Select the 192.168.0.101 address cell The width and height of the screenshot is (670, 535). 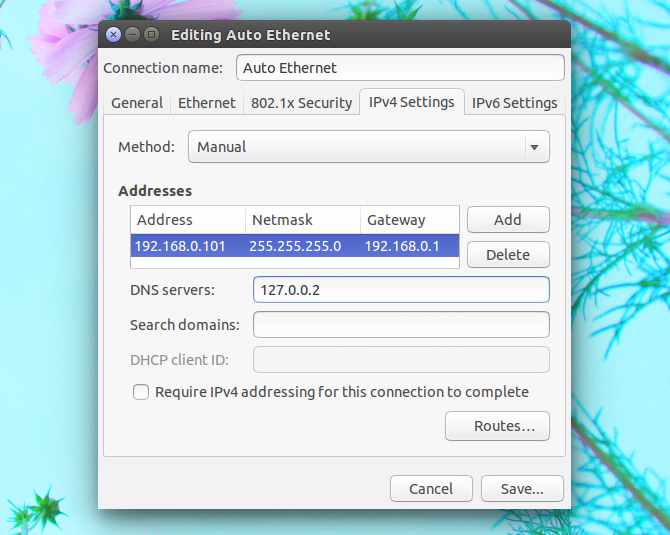click(180, 246)
